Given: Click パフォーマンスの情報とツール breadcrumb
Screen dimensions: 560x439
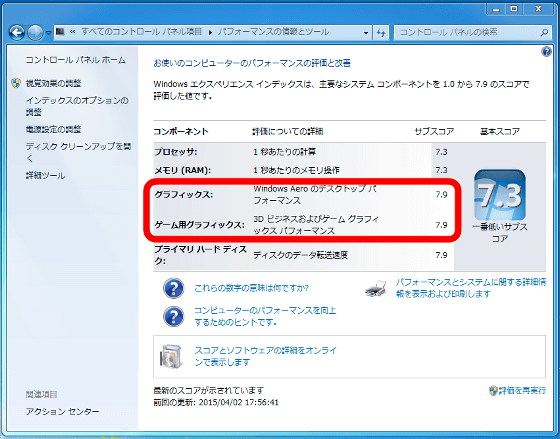Looking at the screenshot, I should tap(273, 32).
